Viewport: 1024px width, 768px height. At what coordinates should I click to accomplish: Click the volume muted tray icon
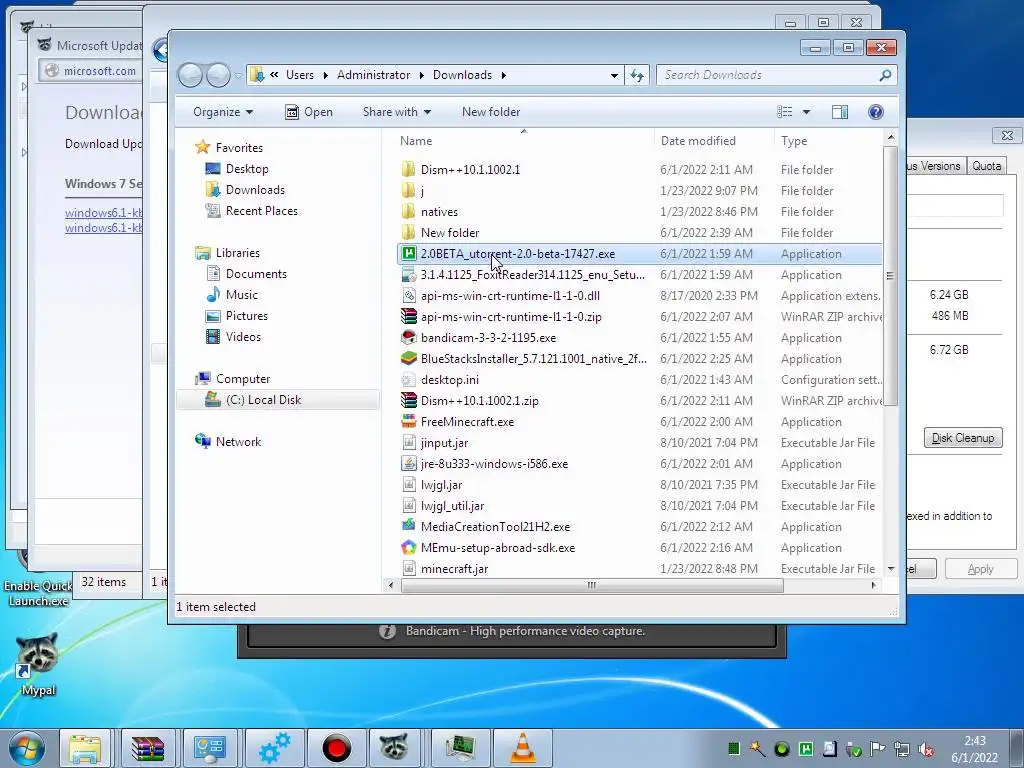point(925,749)
